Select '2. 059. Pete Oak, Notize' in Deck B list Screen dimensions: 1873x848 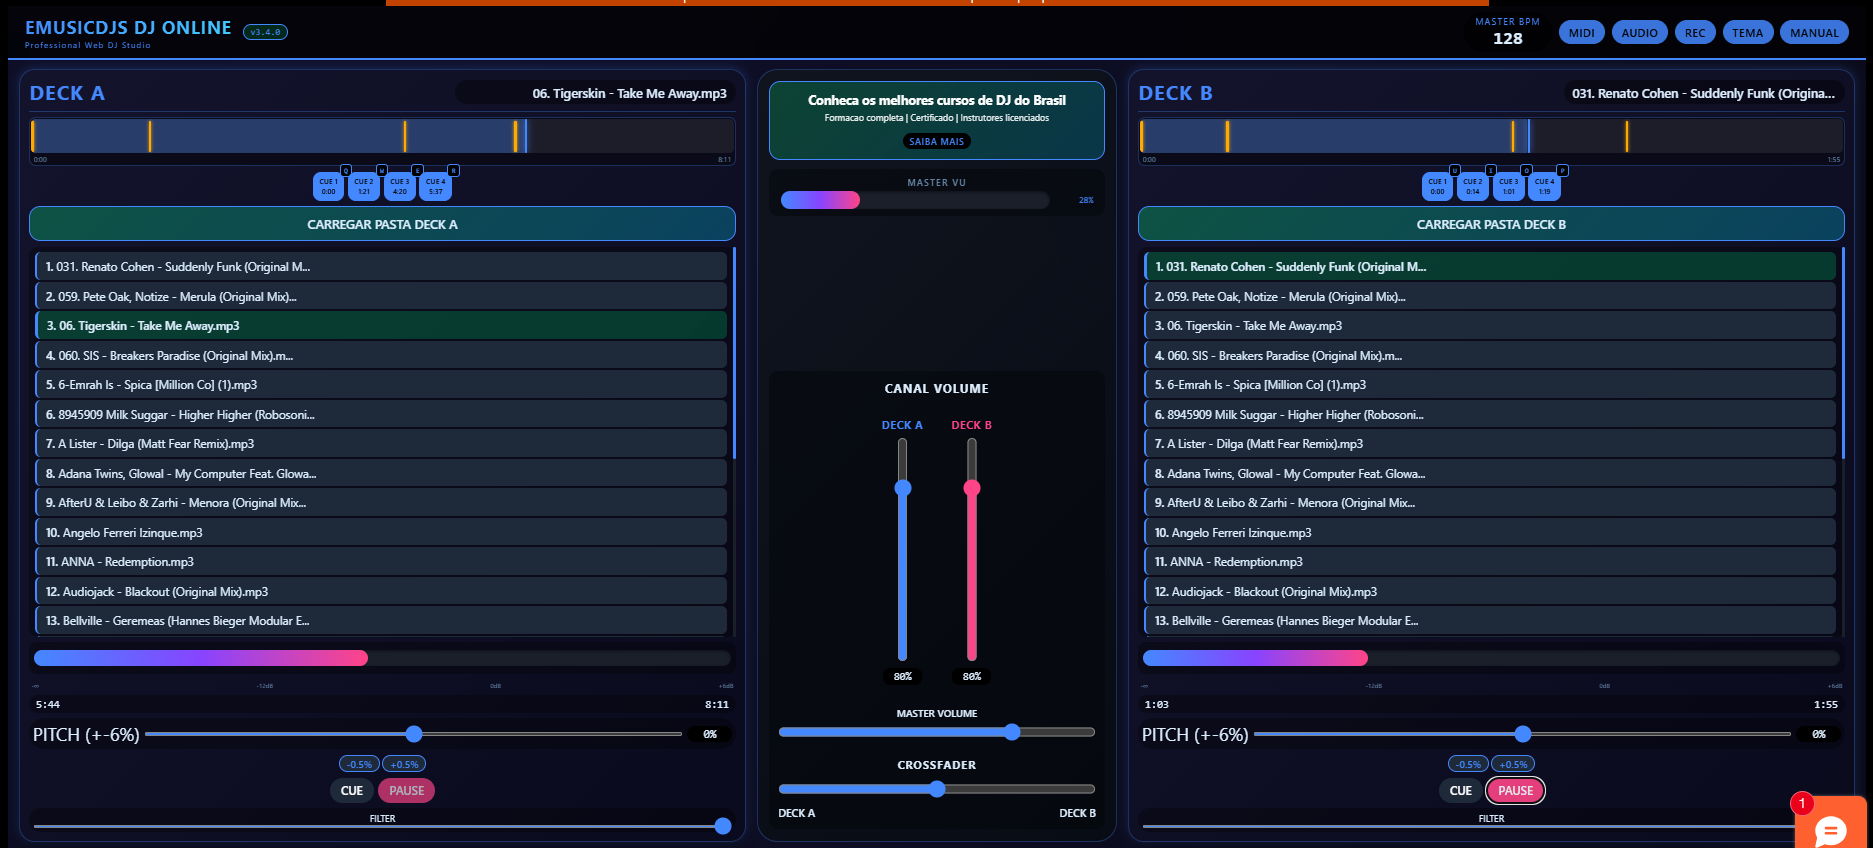[1489, 297]
